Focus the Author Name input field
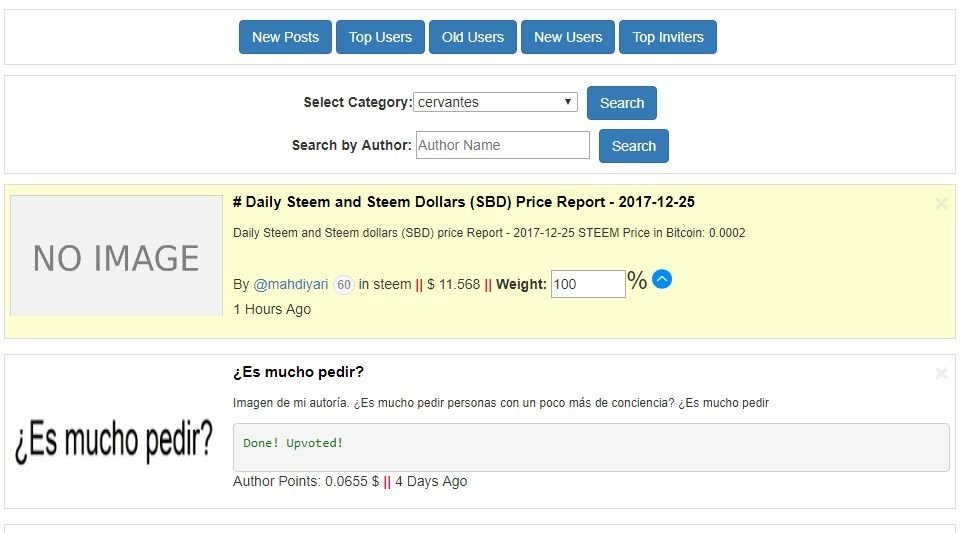975x533 pixels. click(x=502, y=145)
